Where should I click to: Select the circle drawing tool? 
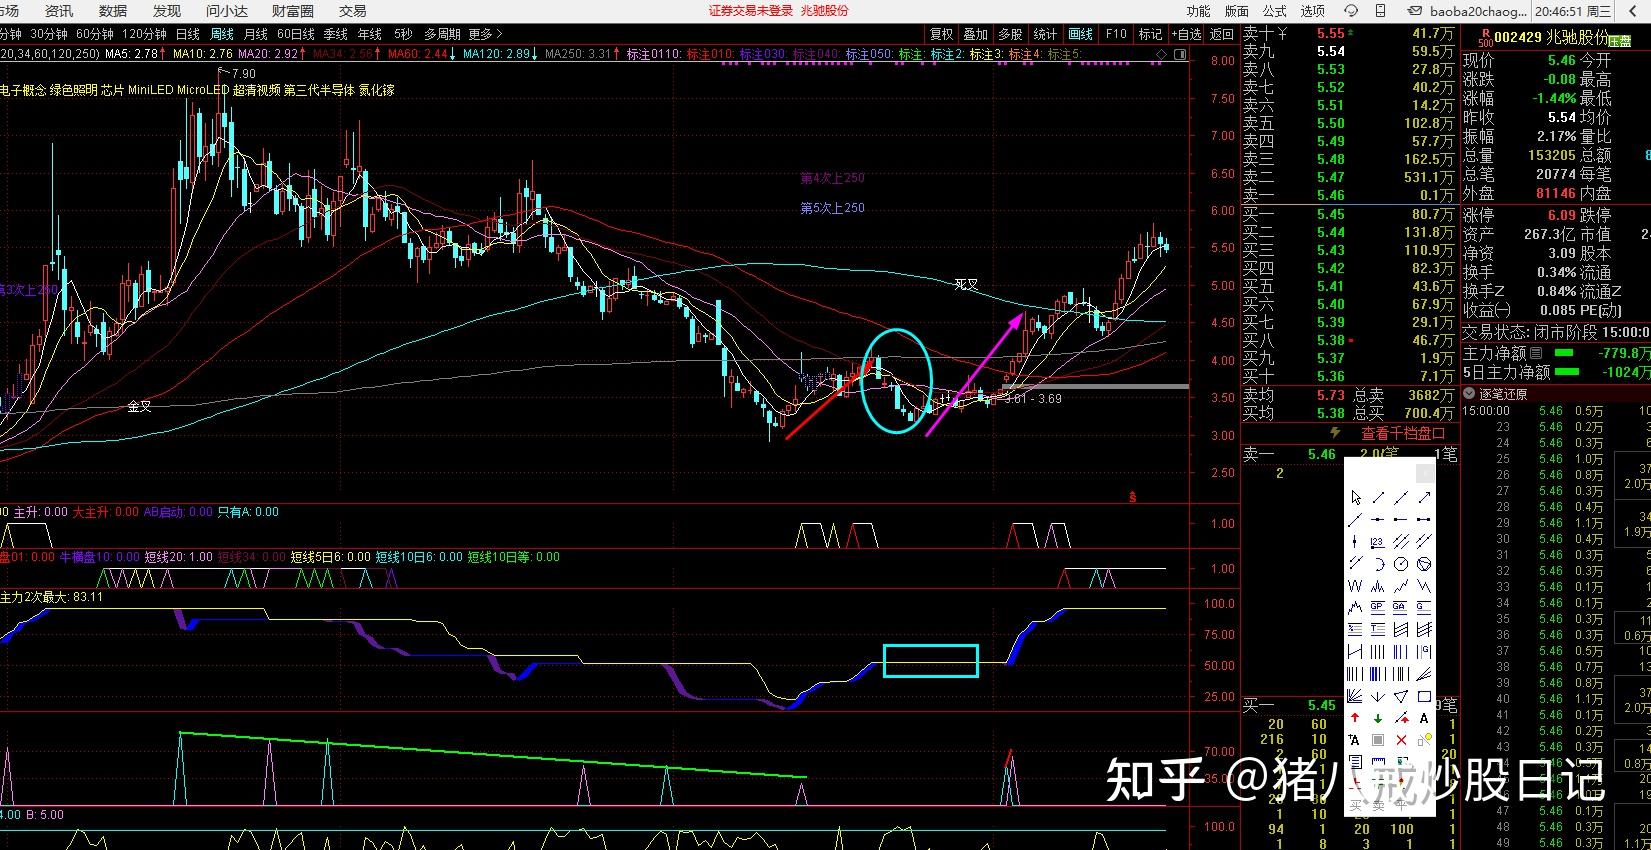point(1401,563)
